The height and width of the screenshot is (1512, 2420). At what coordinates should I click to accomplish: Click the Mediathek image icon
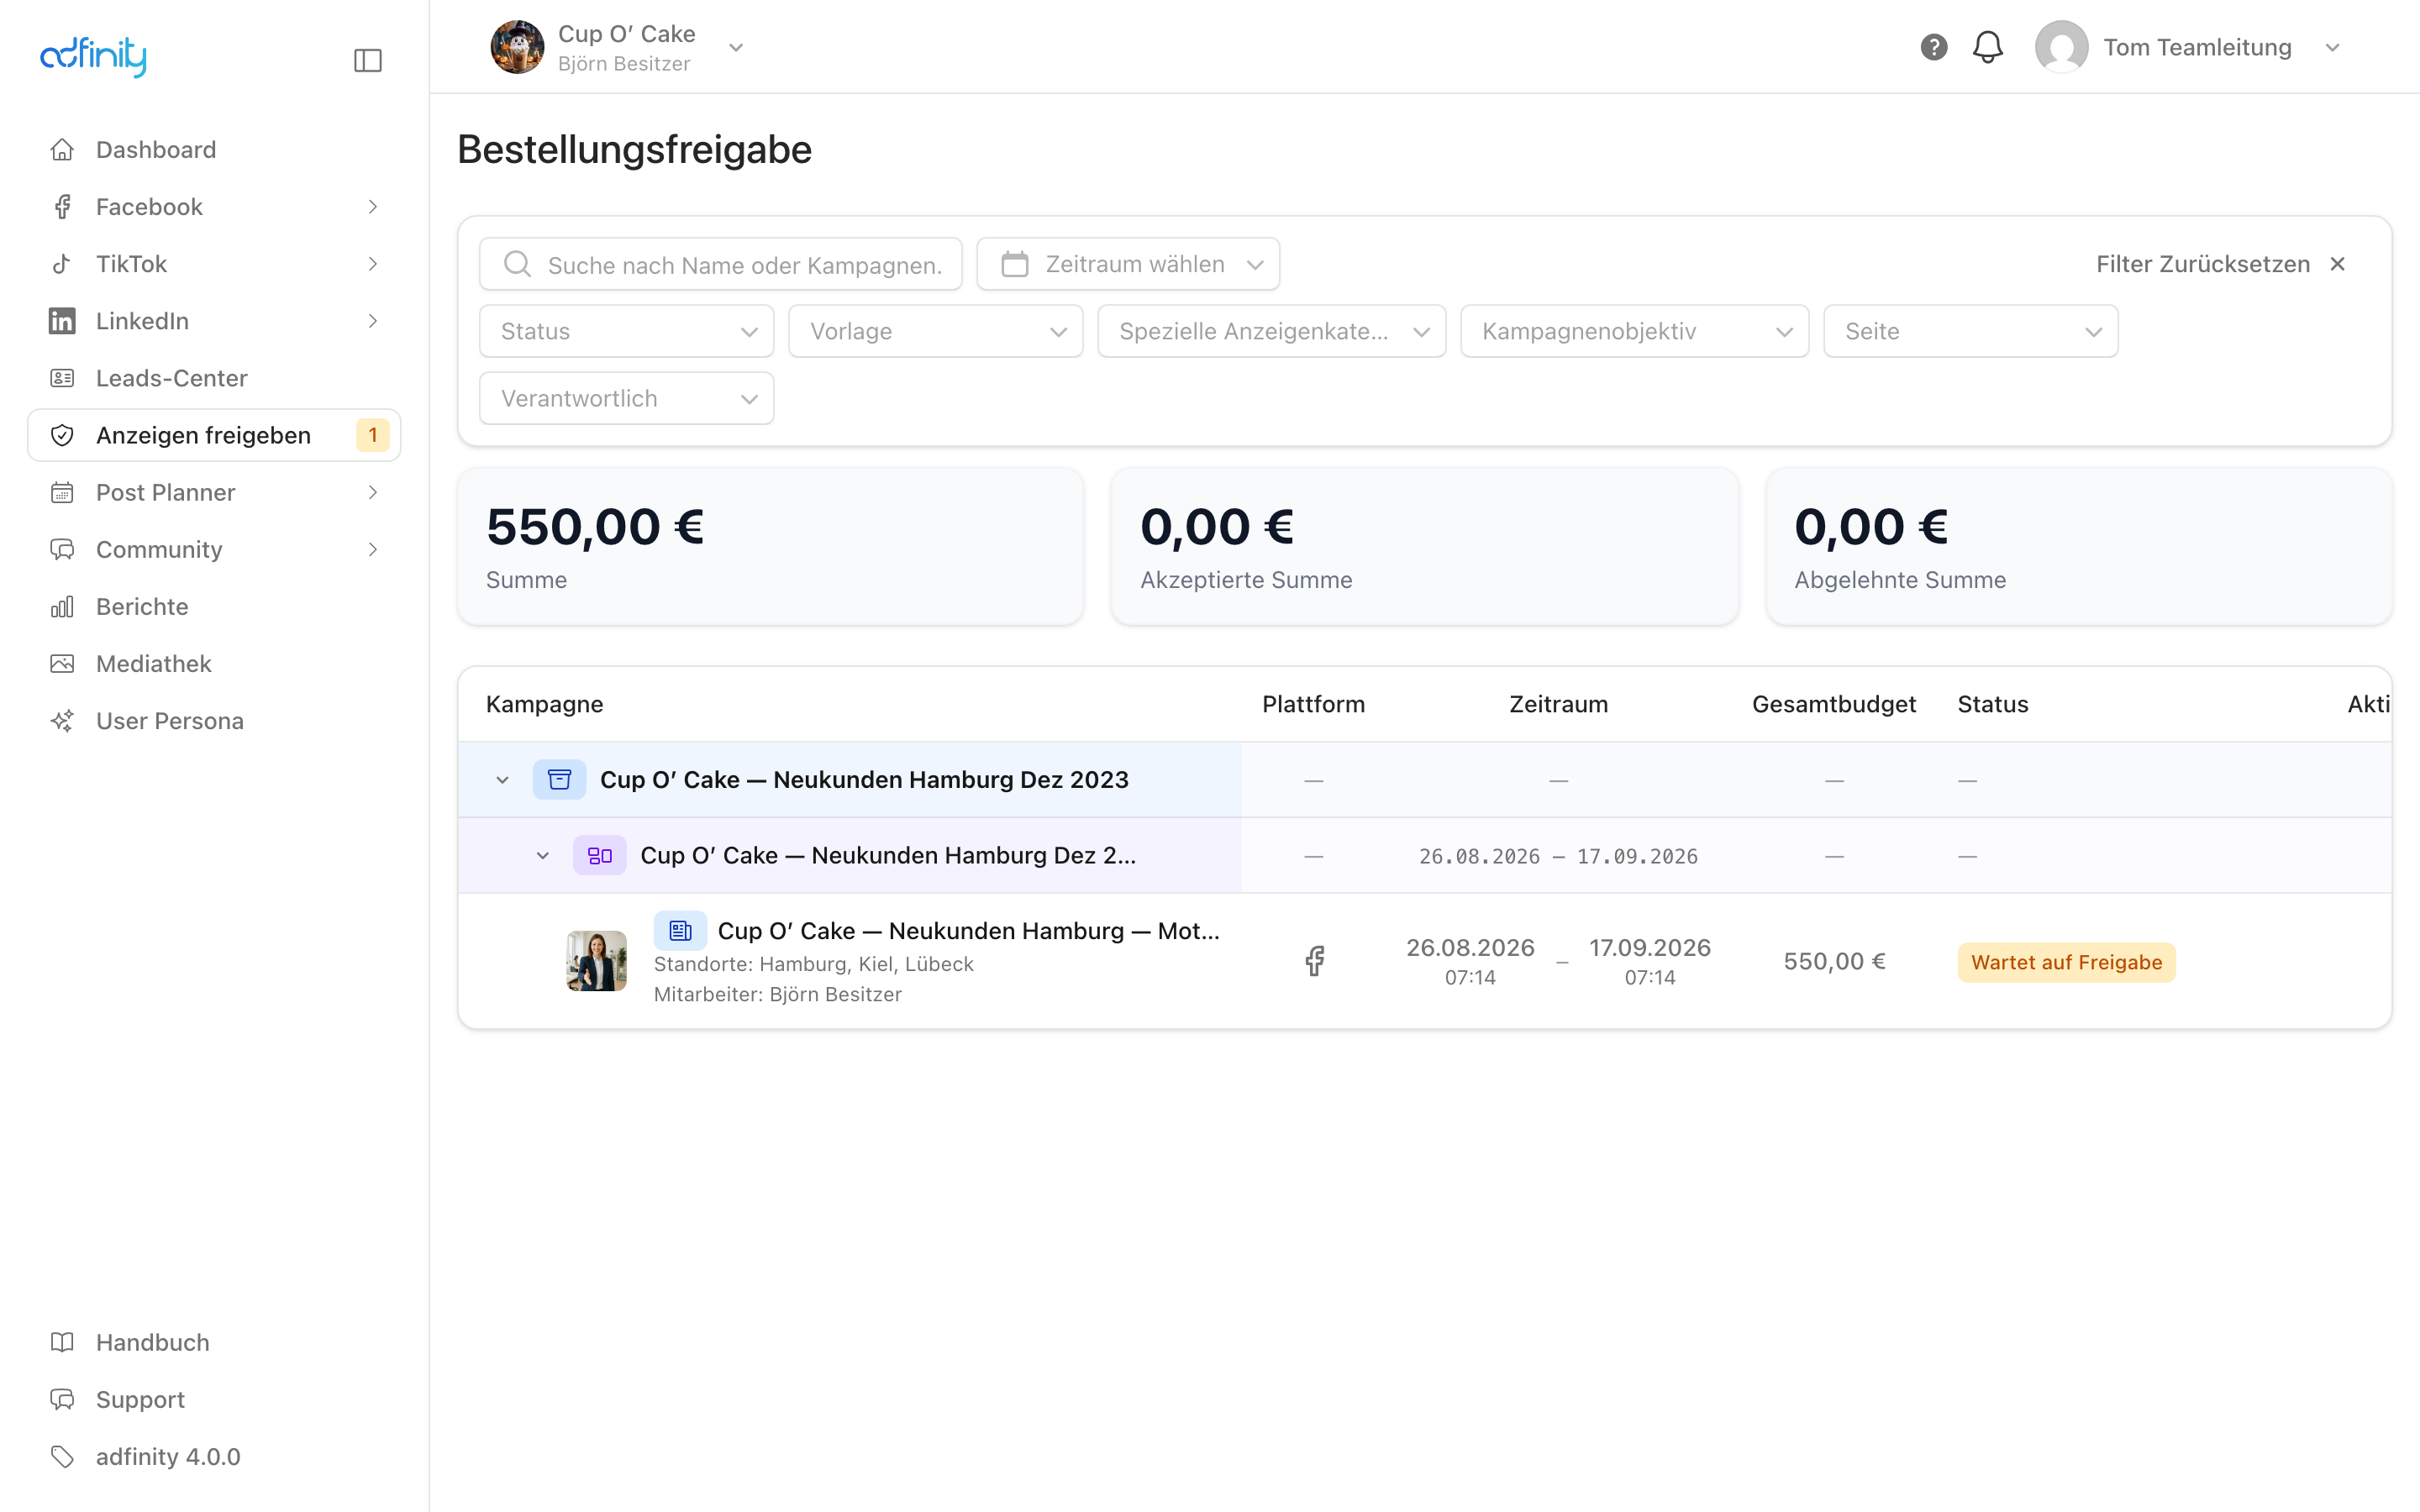point(62,663)
